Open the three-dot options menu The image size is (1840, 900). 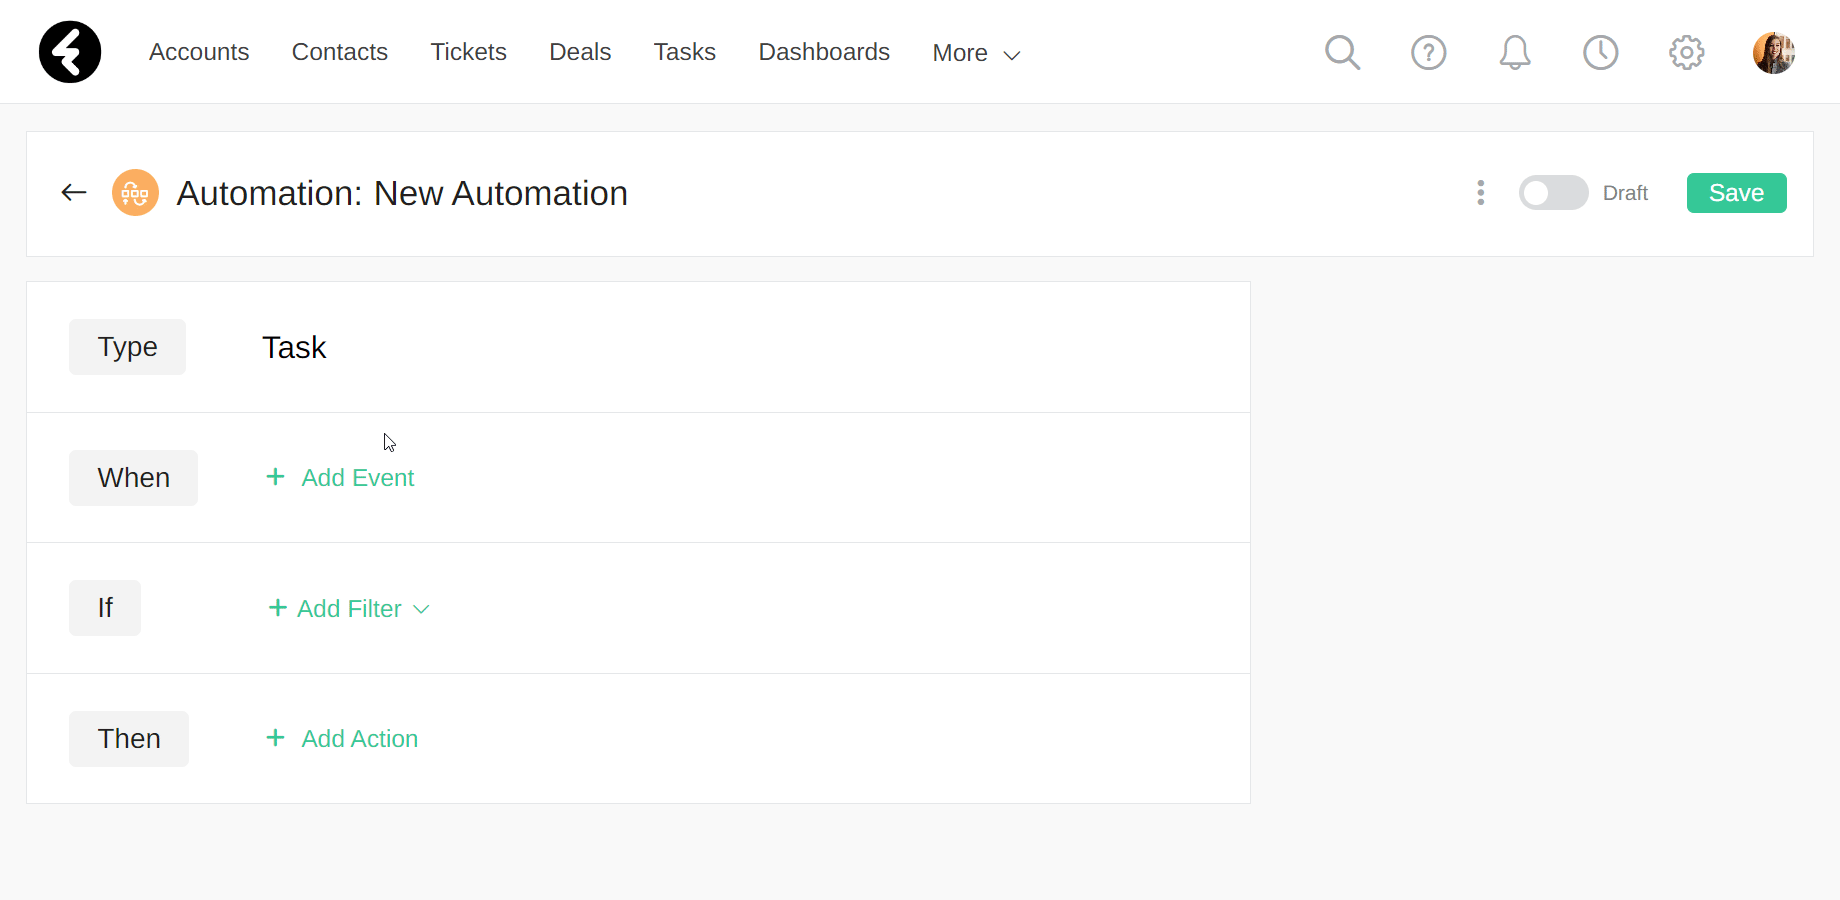[1480, 192]
